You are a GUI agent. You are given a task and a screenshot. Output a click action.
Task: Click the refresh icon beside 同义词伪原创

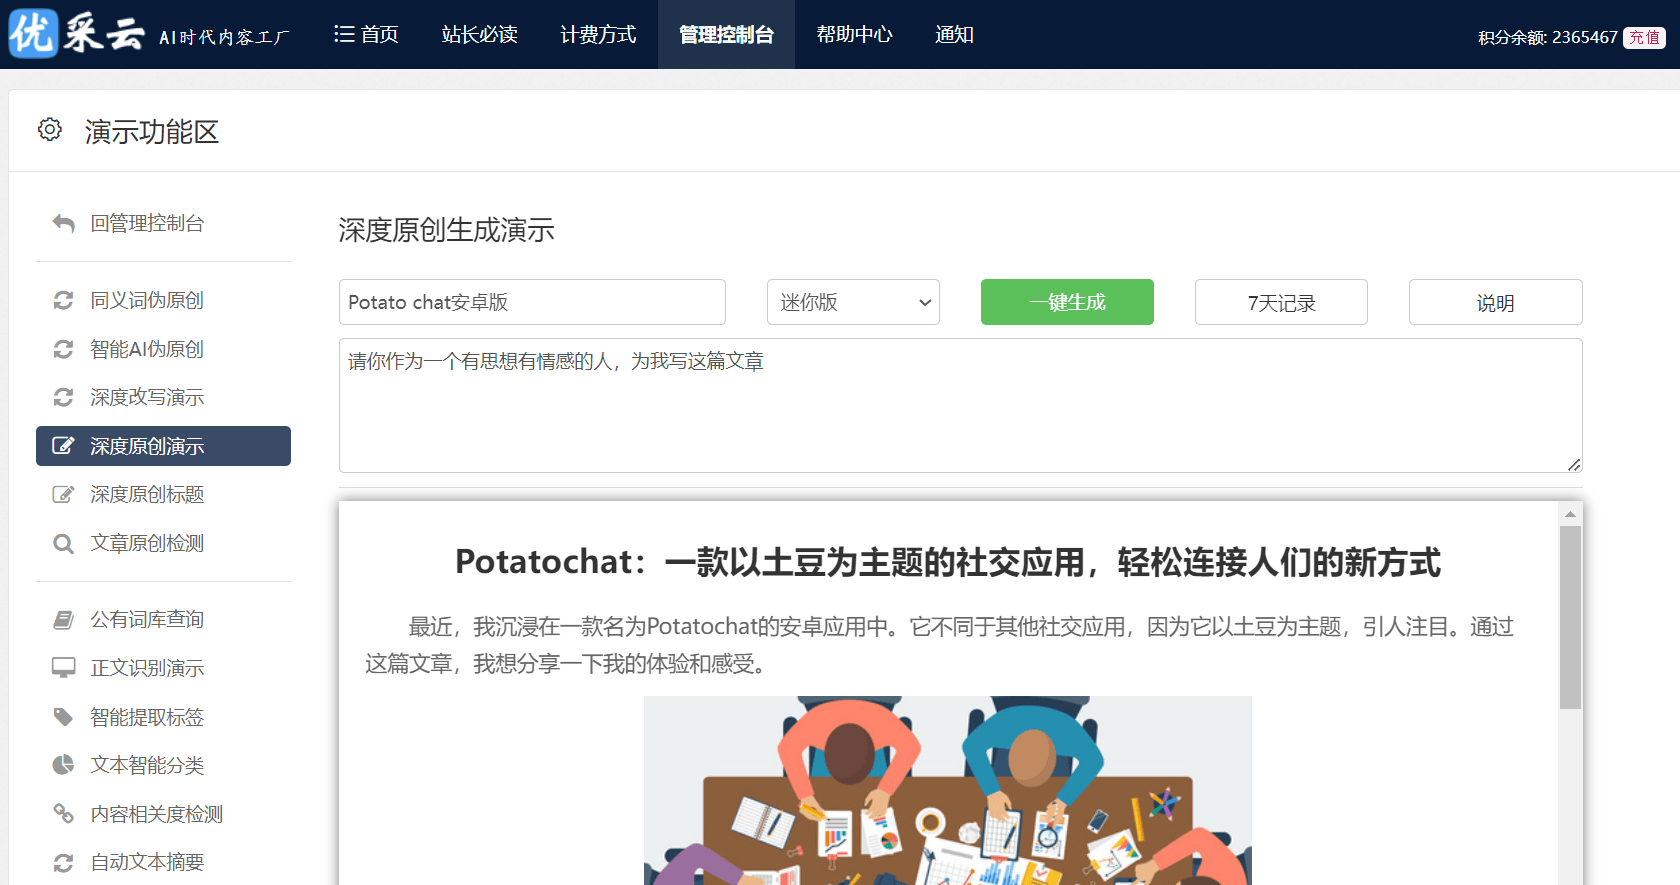tap(64, 300)
